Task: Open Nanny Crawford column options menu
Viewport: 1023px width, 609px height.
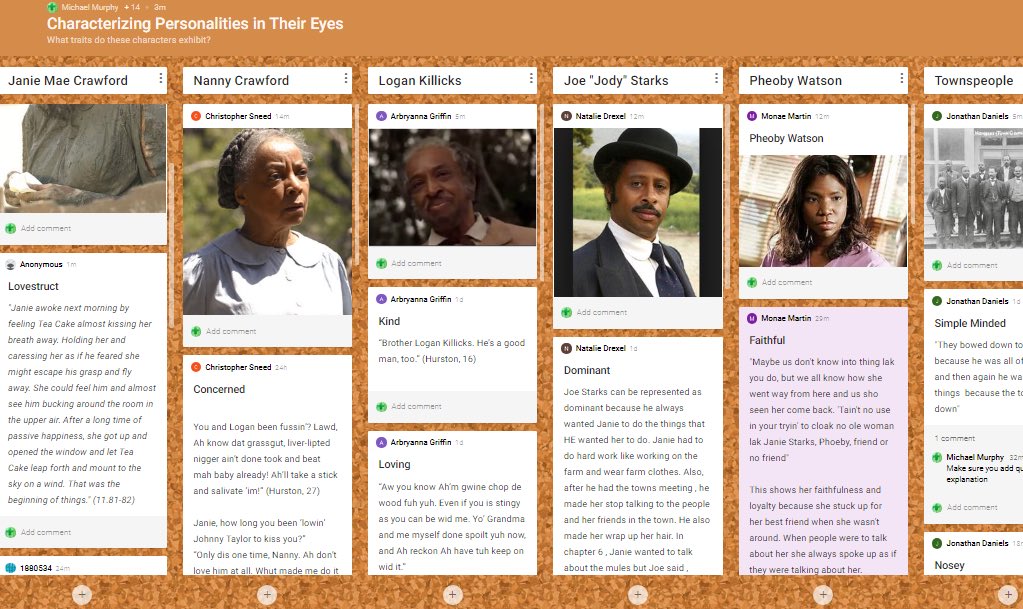Action: click(346, 78)
